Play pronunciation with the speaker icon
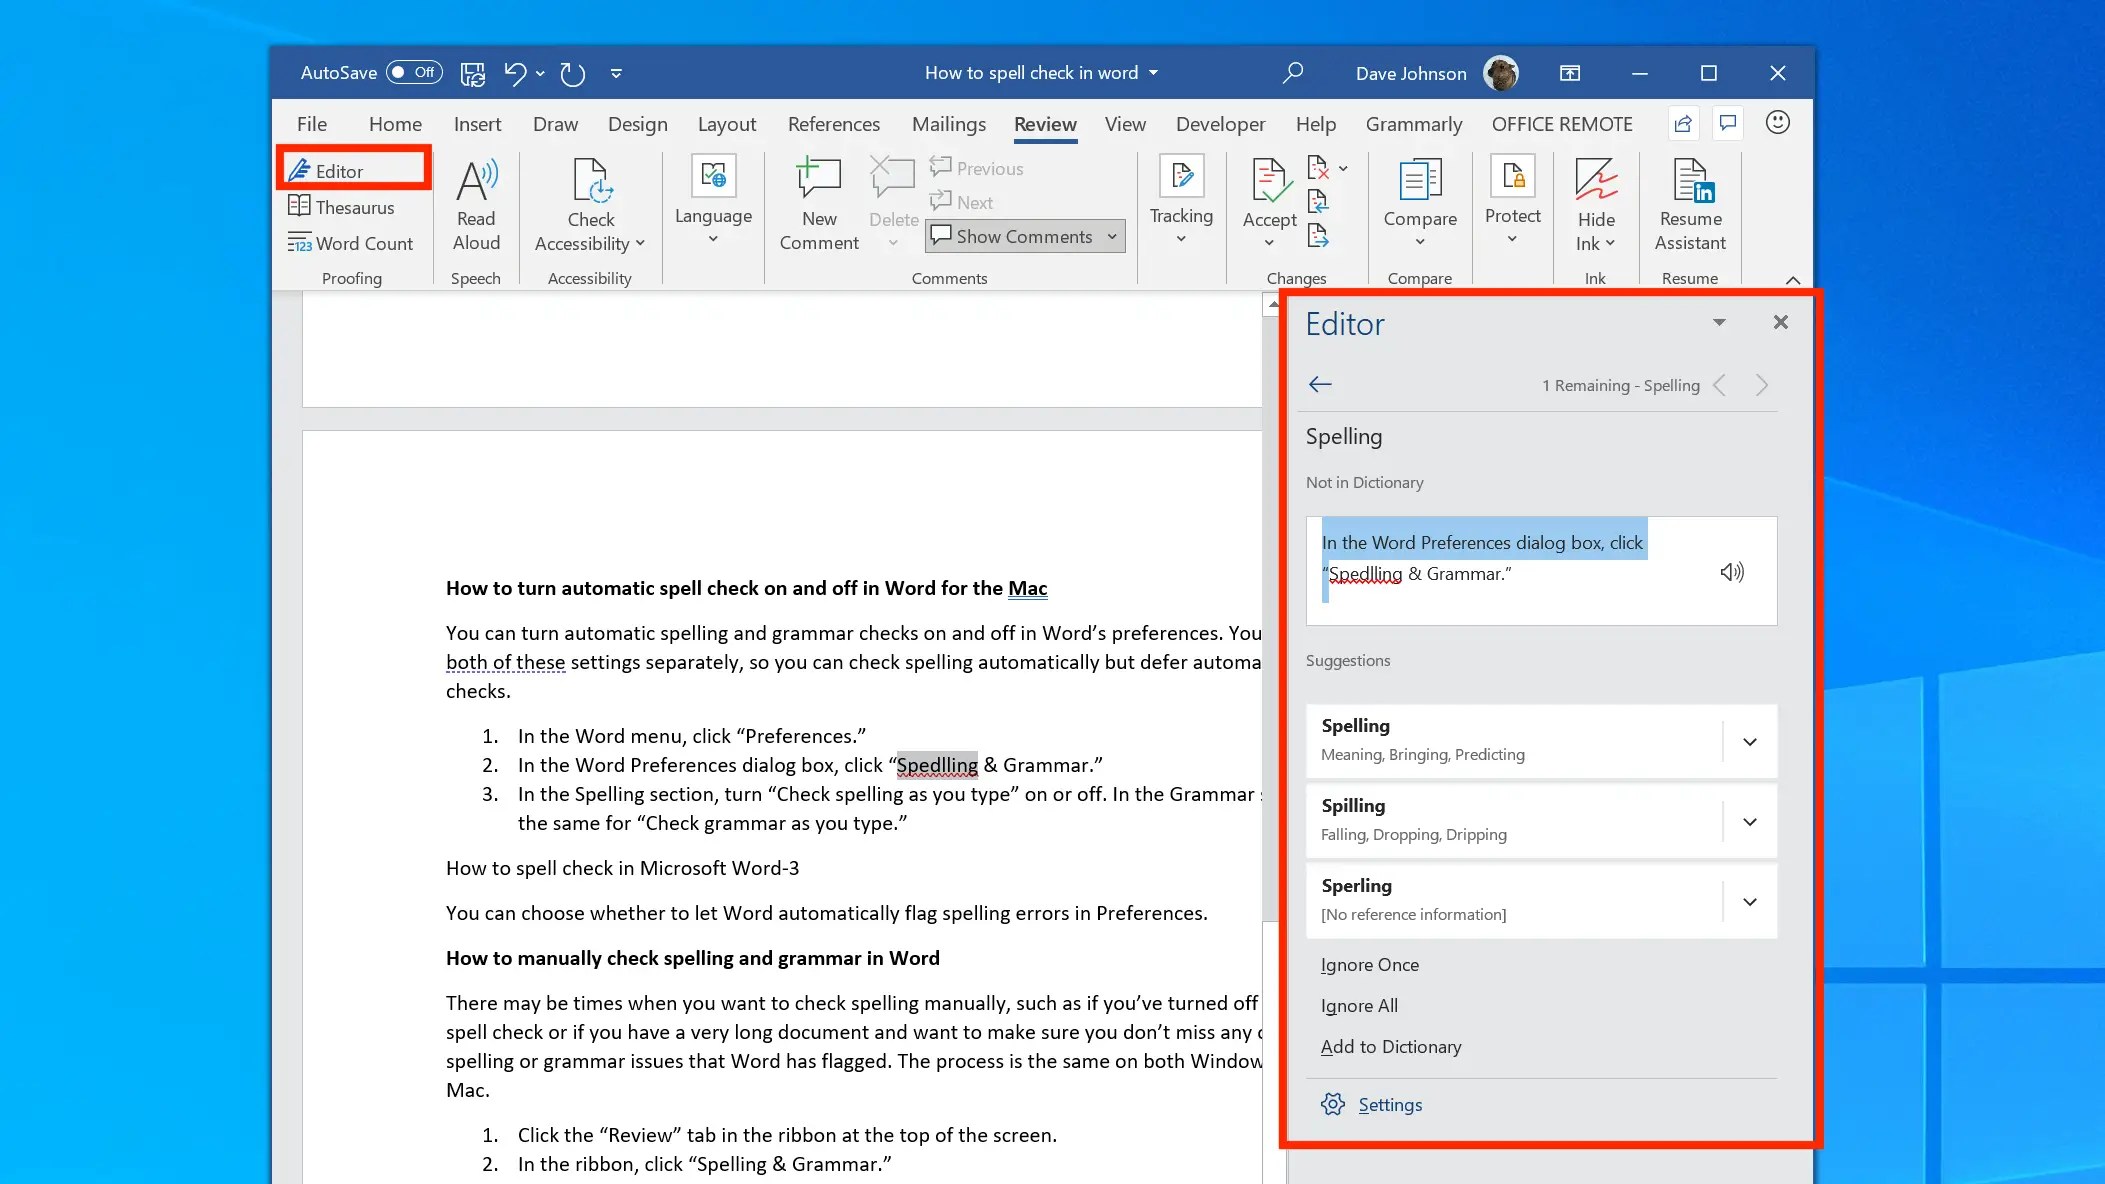Screen dimensions: 2105x1184 pyautogui.click(x=1731, y=572)
